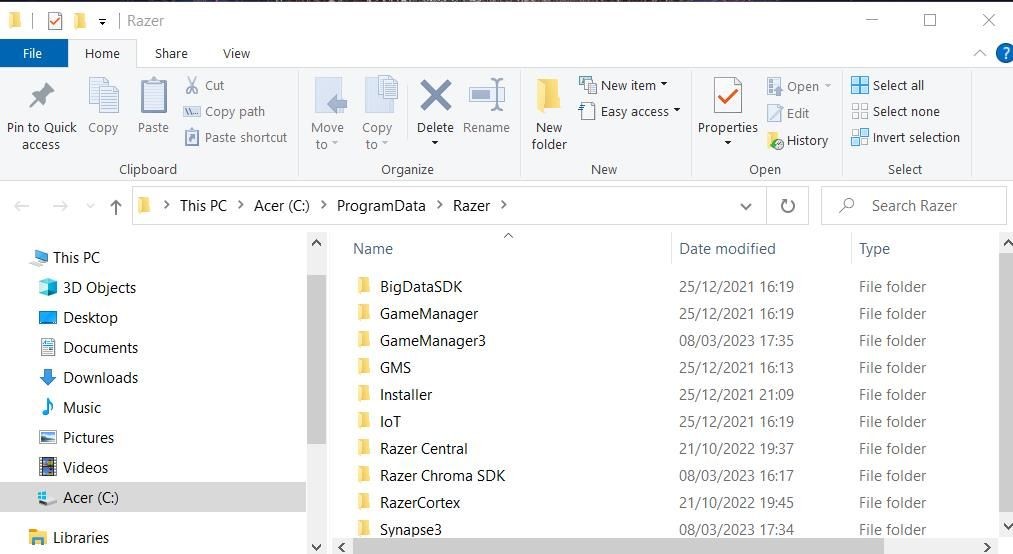The width and height of the screenshot is (1013, 554).
Task: Click the Rename ribbon icon
Action: 486,96
